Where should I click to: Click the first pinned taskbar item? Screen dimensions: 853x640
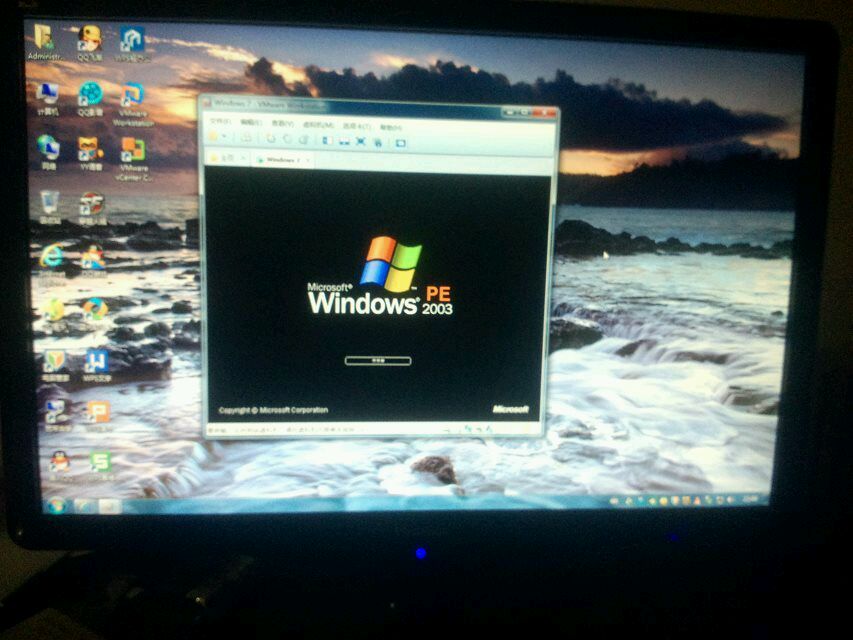(x=85, y=506)
